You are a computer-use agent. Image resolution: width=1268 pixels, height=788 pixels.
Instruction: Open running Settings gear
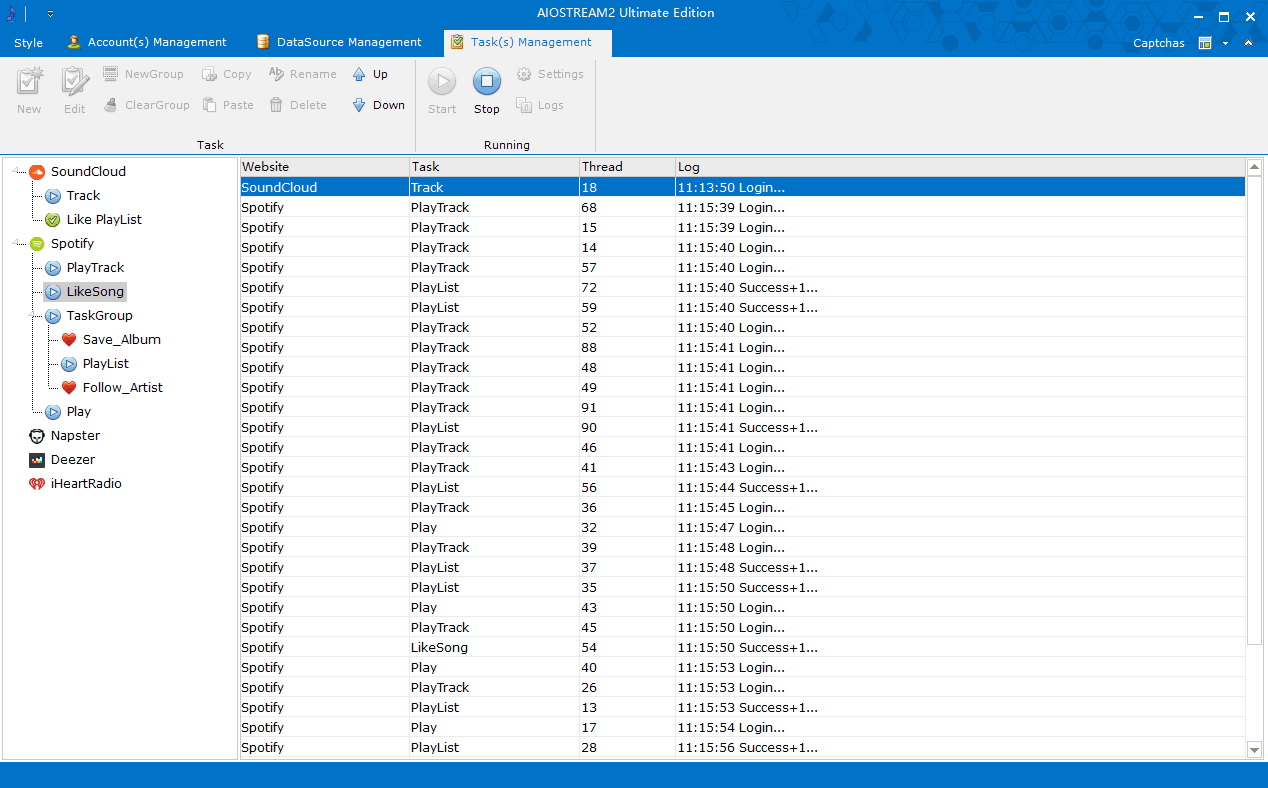[550, 74]
